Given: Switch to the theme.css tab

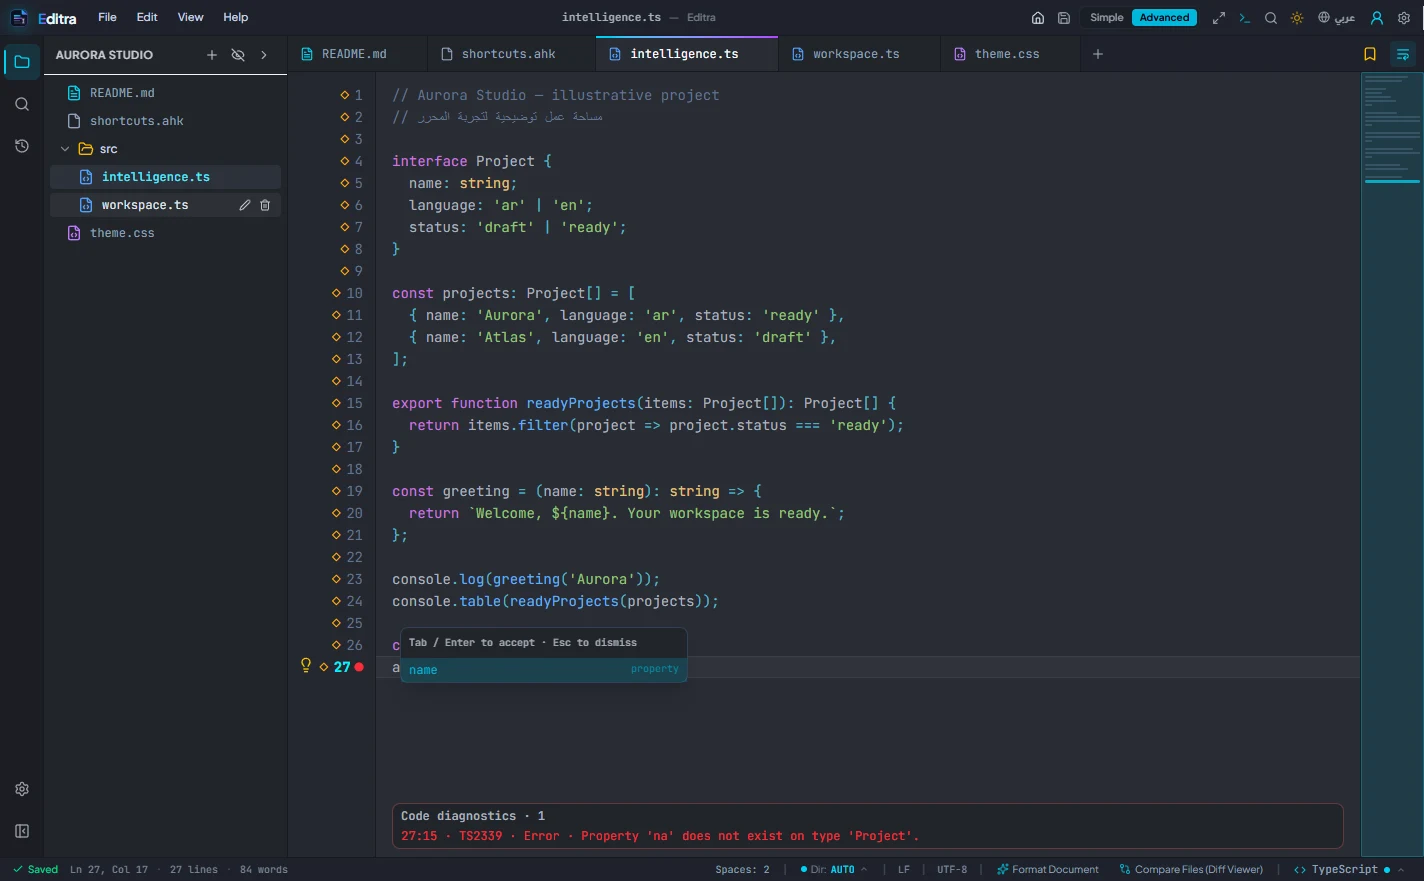Looking at the screenshot, I should pos(1009,55).
